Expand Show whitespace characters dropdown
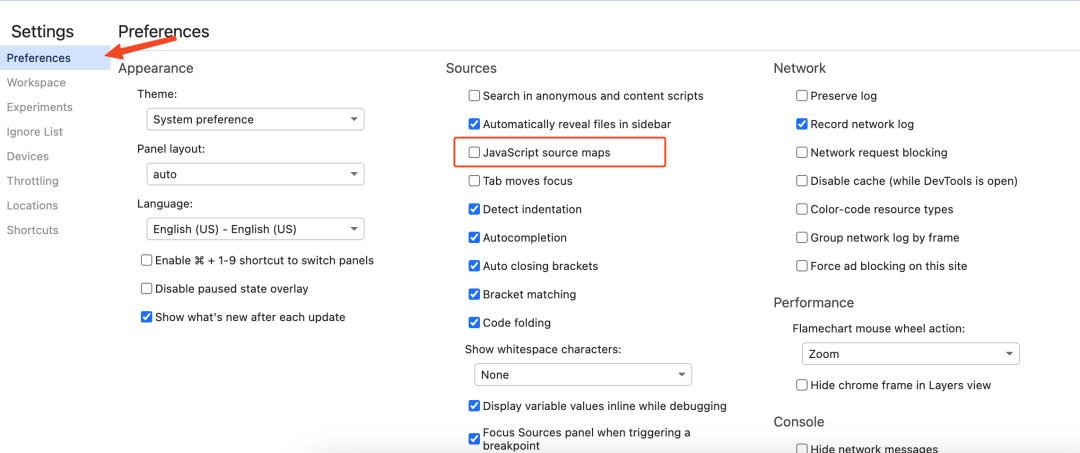The height and width of the screenshot is (453, 1080). 583,375
